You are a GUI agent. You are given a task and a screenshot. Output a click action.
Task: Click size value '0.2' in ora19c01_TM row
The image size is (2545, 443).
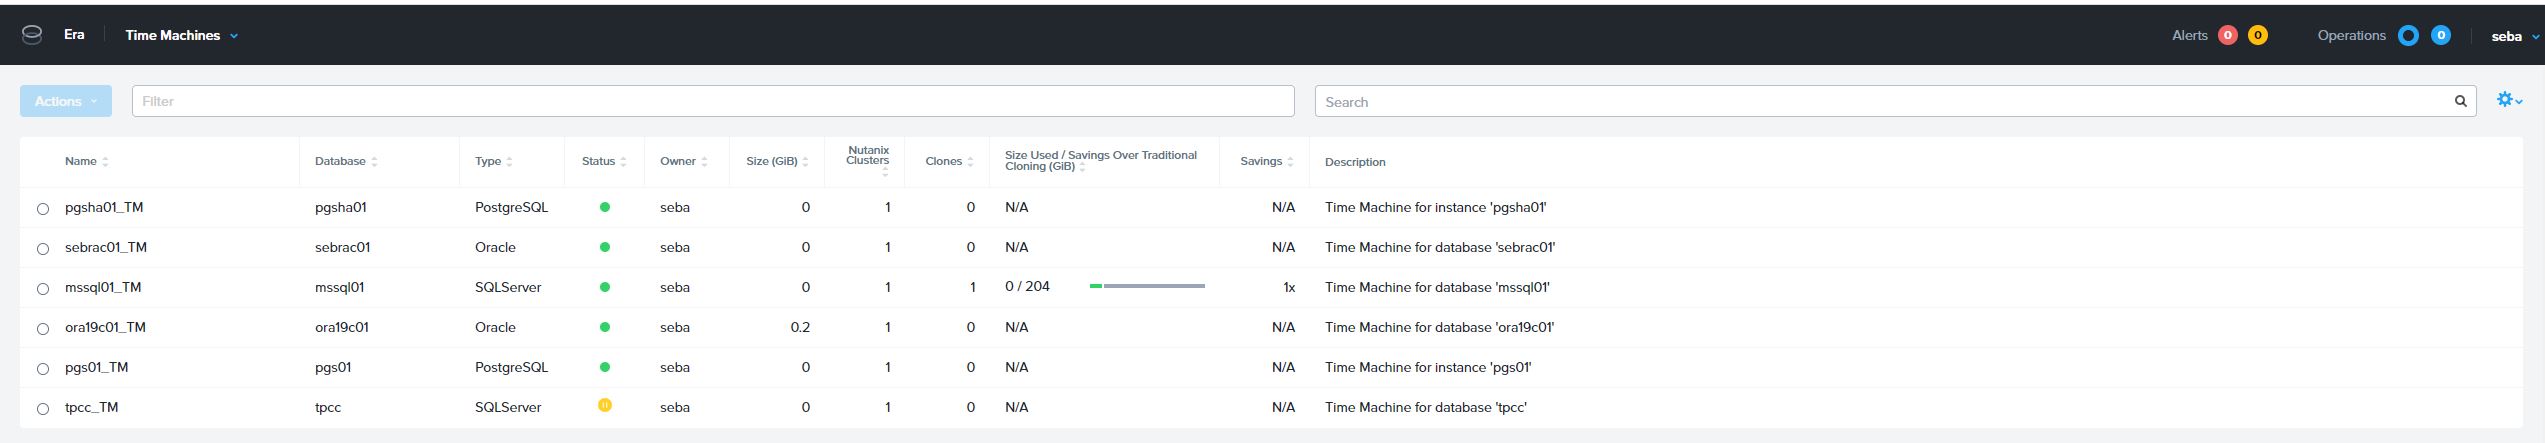[800, 327]
